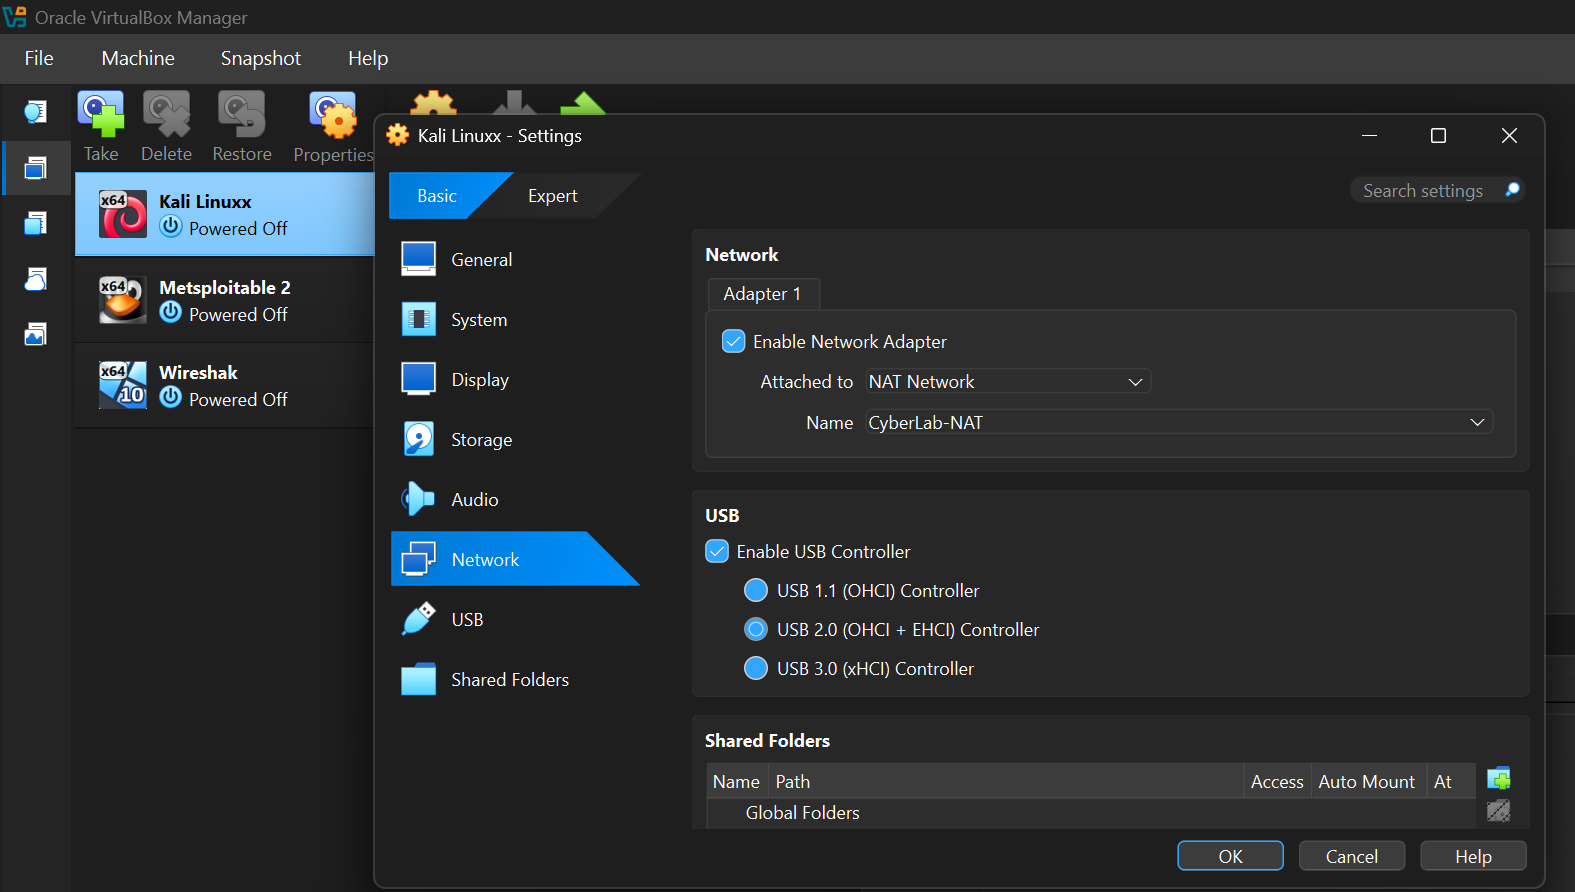Click the search settings magnifier icon
This screenshot has height=892, width=1575.
[x=1512, y=190]
